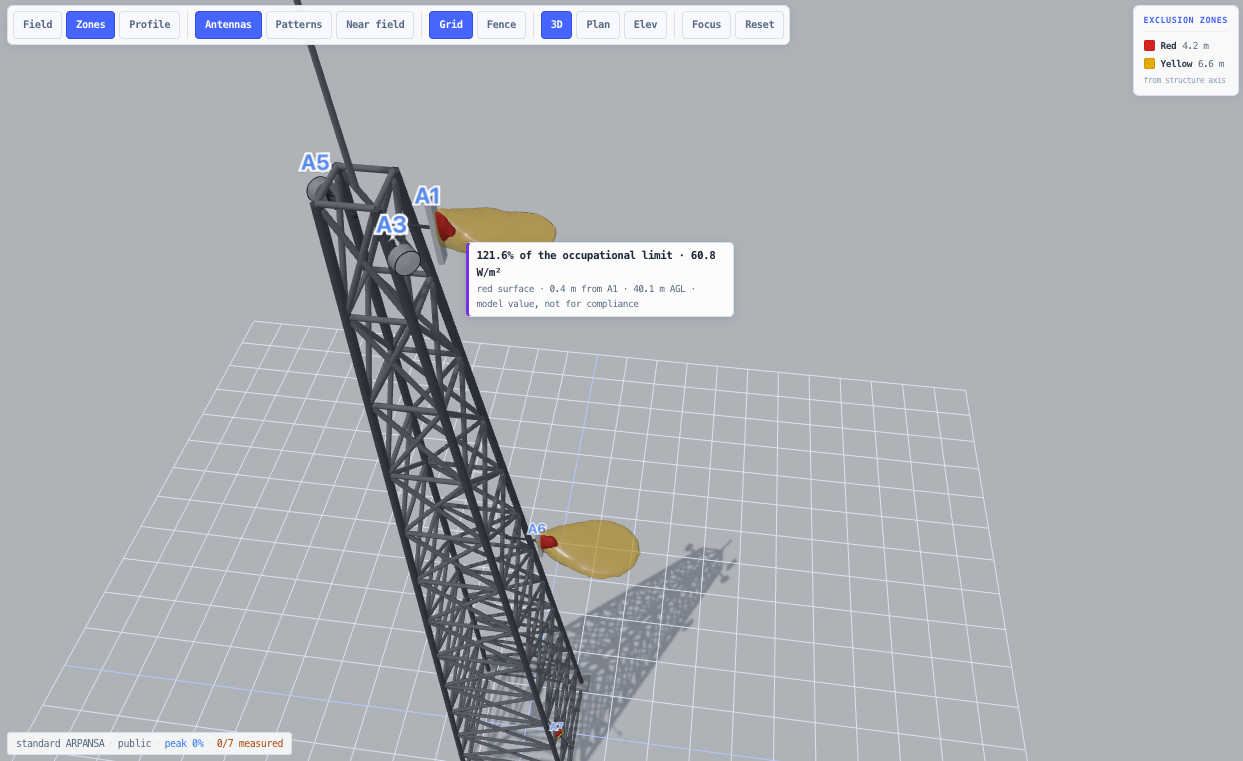Click the A5 drum antenna on tower
The image size is (1243, 761).
pos(319,189)
